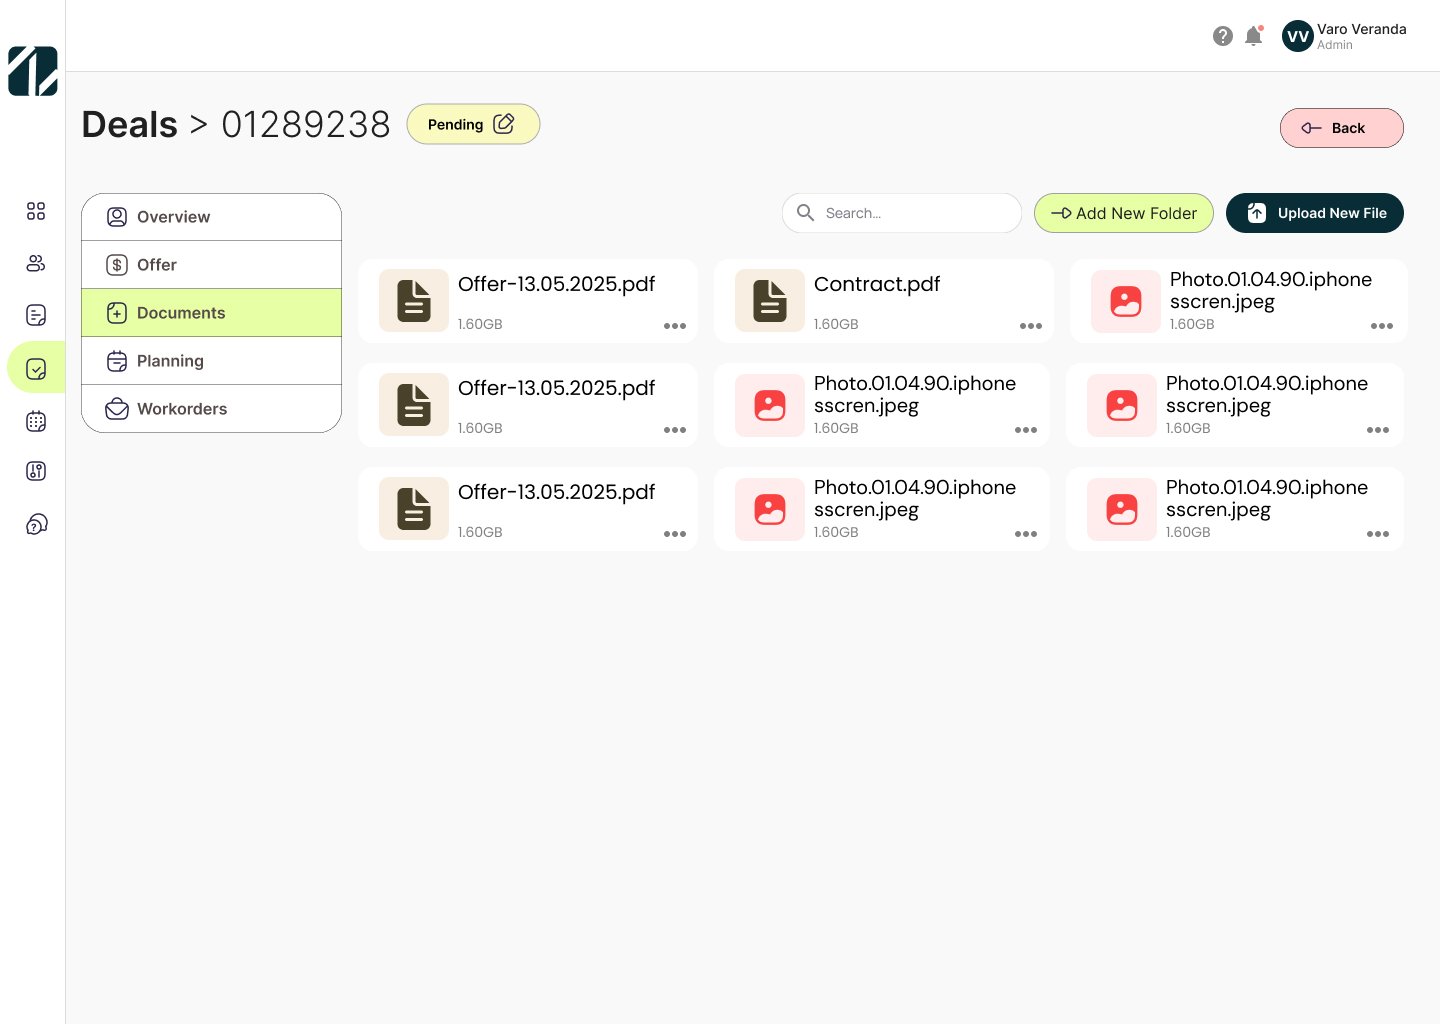Switch to the Overview tab
This screenshot has height=1024, width=1440.
211,217
